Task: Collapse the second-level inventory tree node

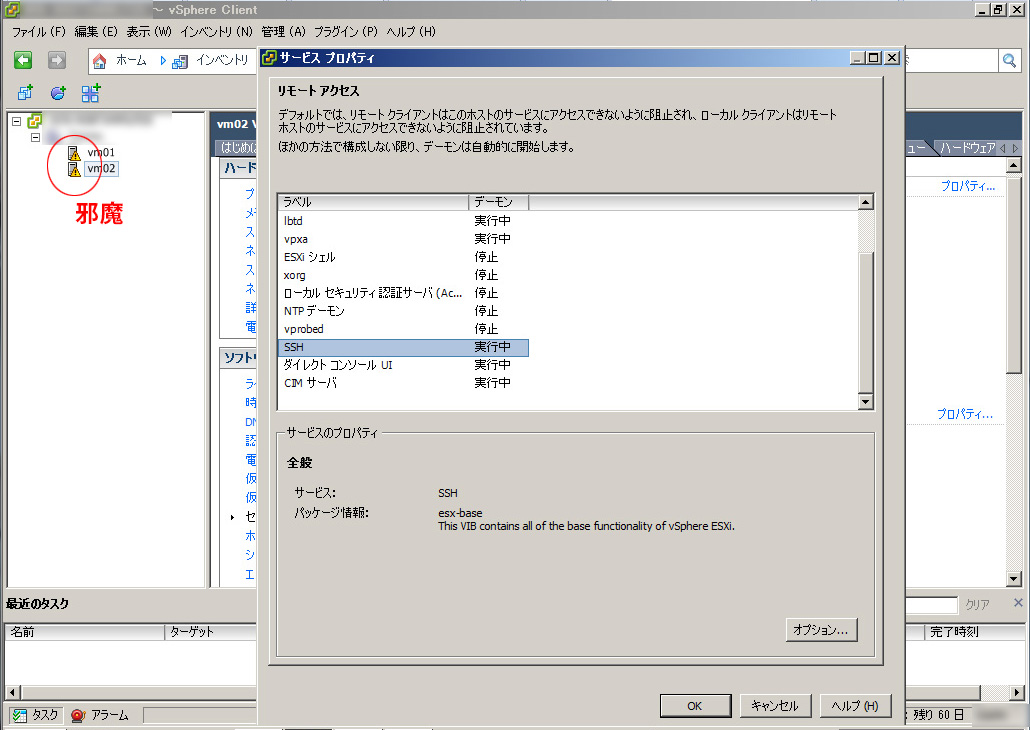Action: [35, 137]
